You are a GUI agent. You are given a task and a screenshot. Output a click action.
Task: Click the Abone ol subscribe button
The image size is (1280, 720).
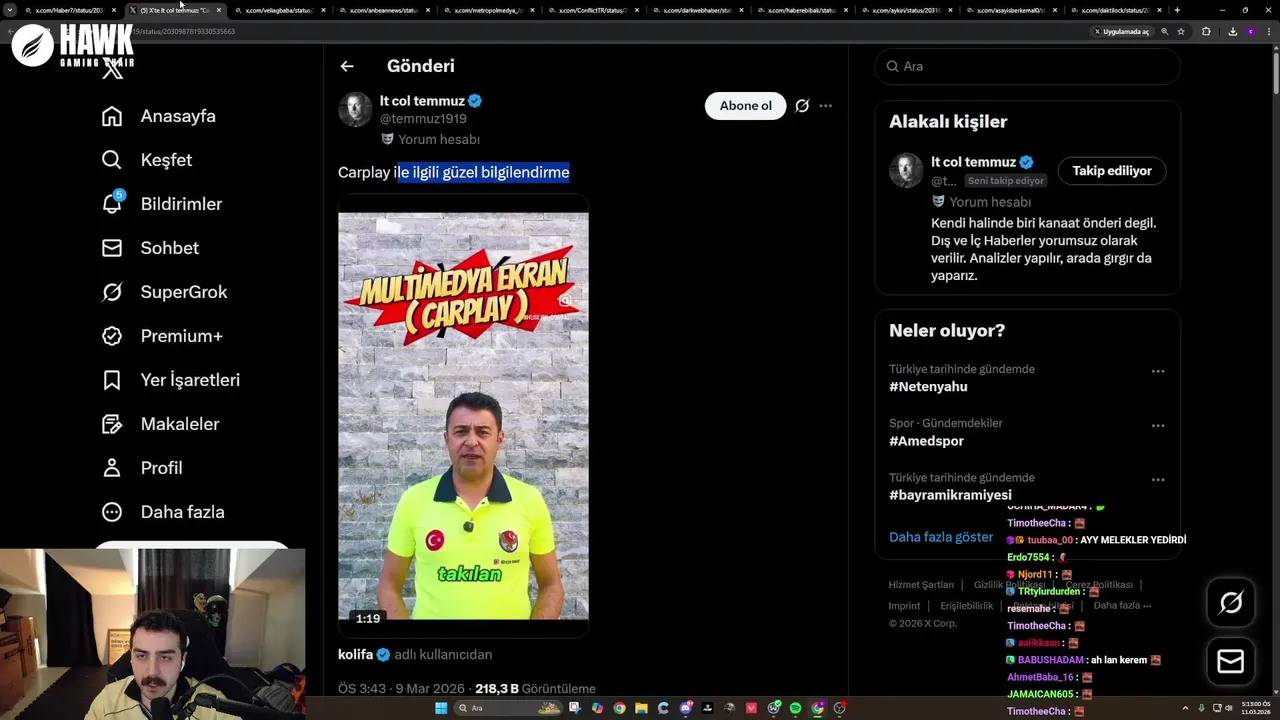pyautogui.click(x=746, y=106)
